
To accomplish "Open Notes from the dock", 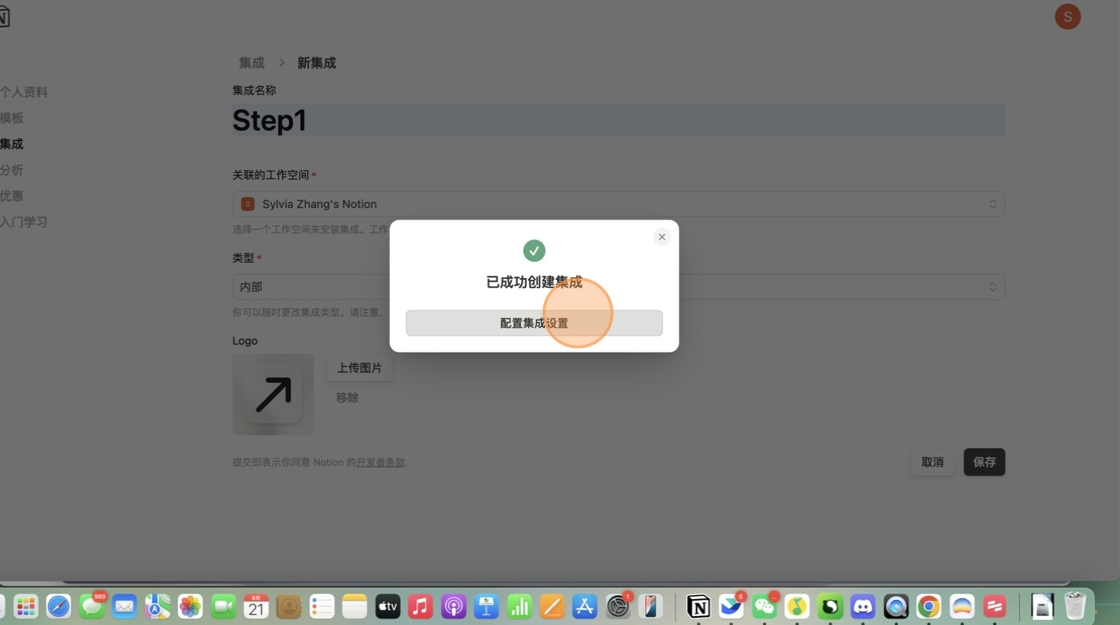I will click(354, 607).
